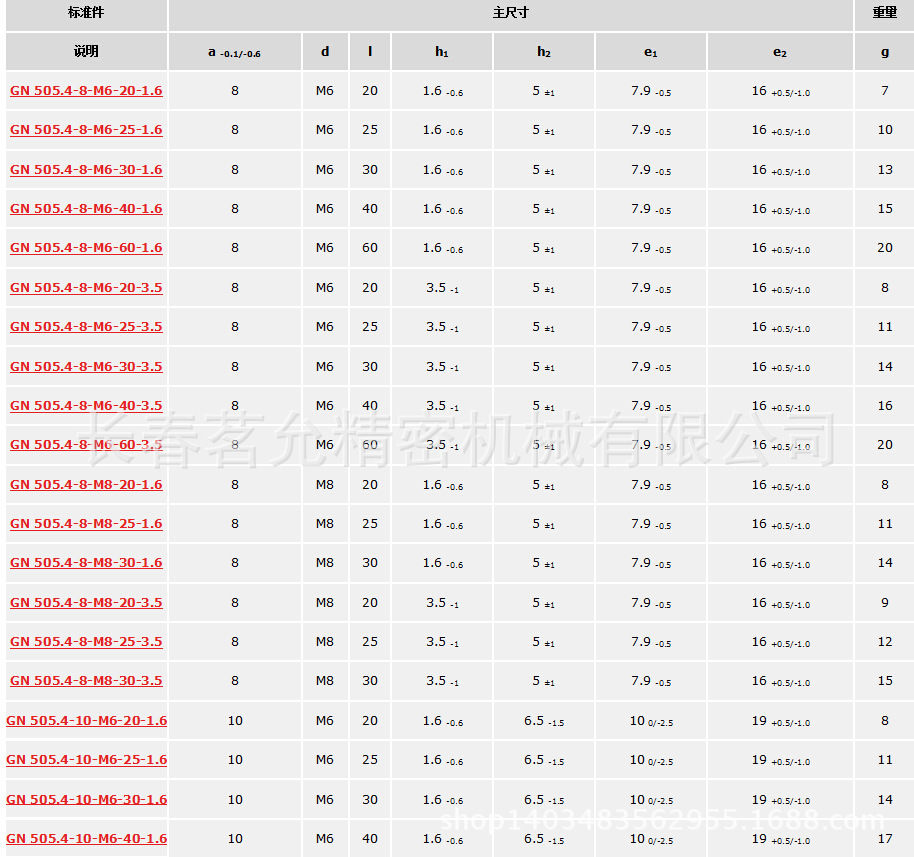Open the GN 505.4-8-M6-20-1.6 link
The image size is (914, 857).
86,91
